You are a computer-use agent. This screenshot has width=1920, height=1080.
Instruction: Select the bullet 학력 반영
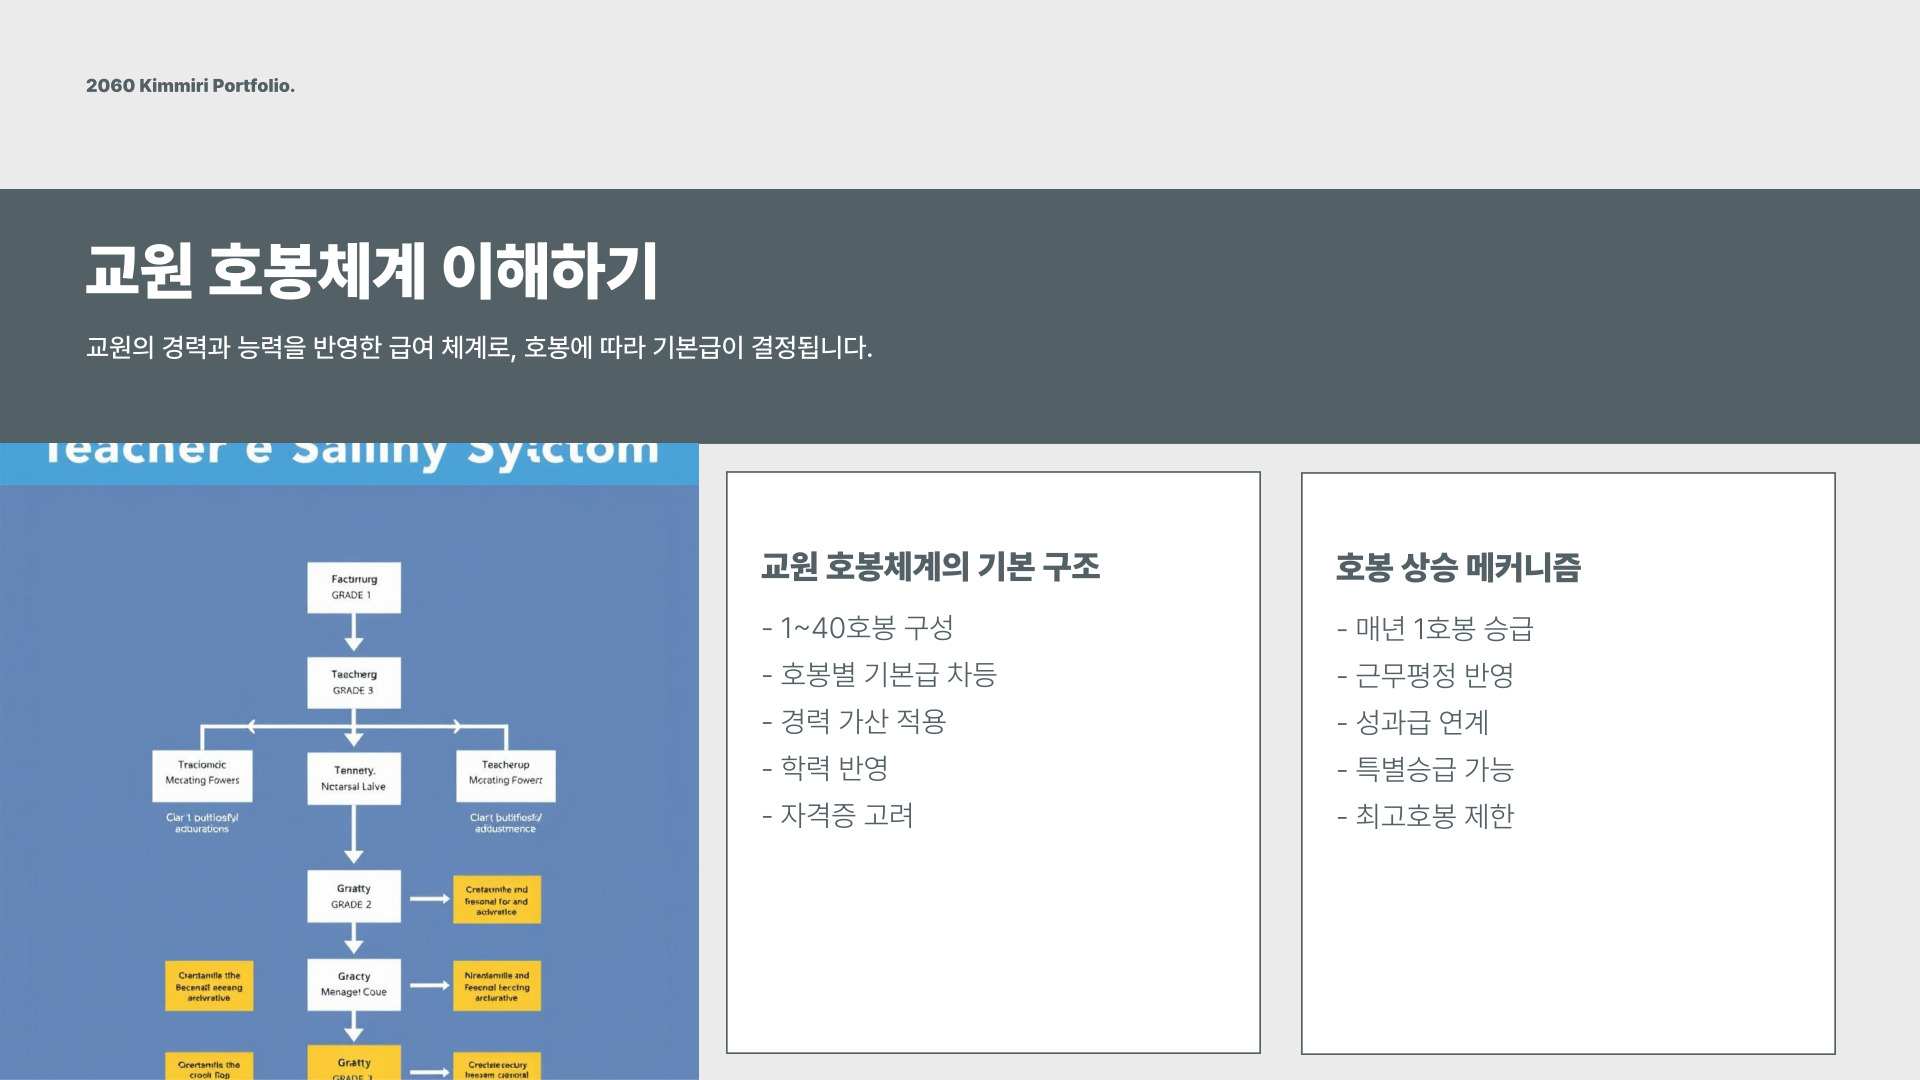[x=825, y=768]
